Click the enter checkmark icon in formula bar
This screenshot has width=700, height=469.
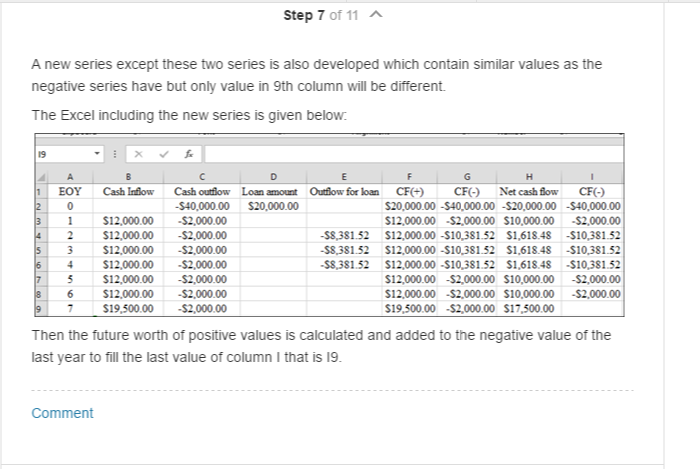click(164, 154)
